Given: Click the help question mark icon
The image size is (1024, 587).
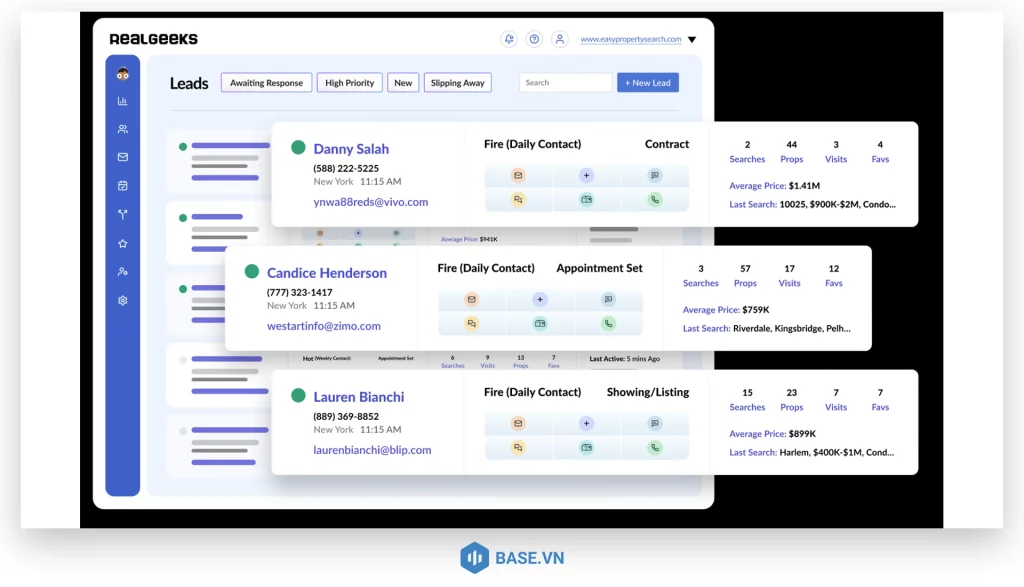Looking at the screenshot, I should click(x=534, y=39).
